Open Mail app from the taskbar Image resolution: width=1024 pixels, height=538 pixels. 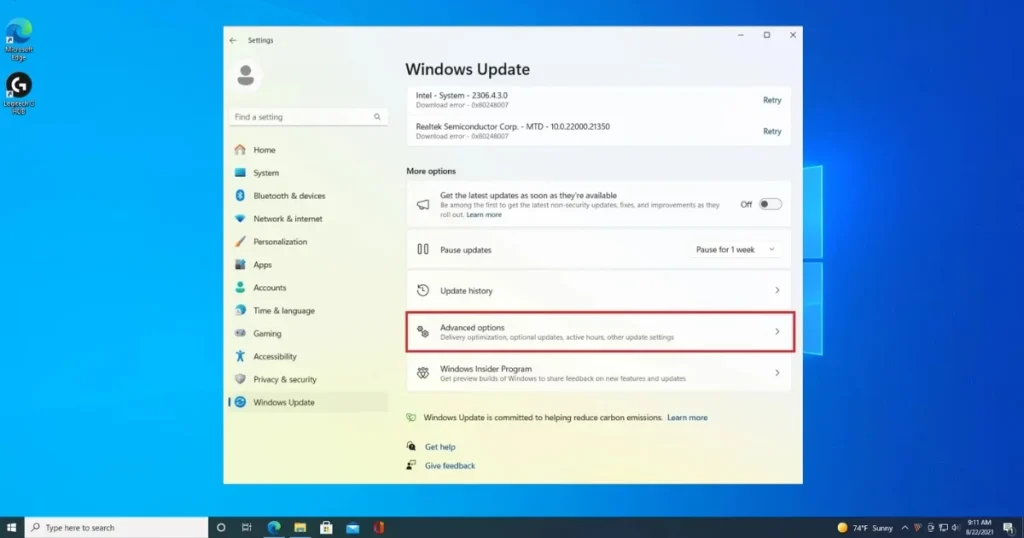click(353, 528)
